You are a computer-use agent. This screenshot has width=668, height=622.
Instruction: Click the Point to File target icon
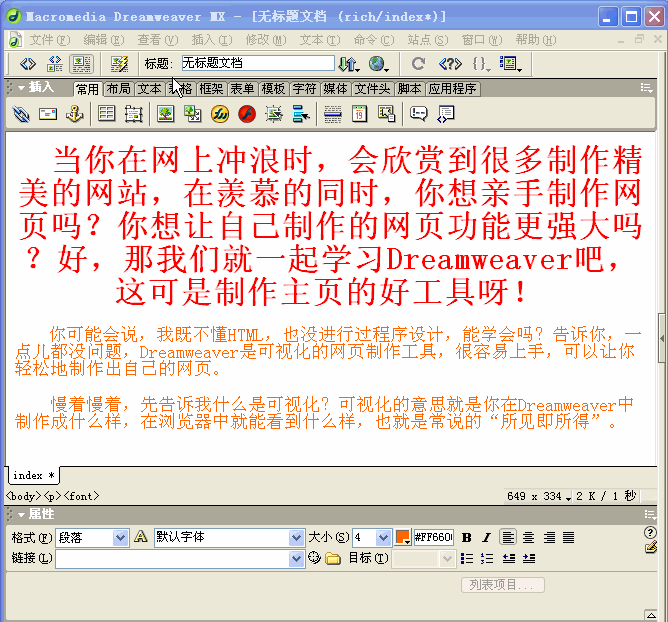pyautogui.click(x=314, y=558)
